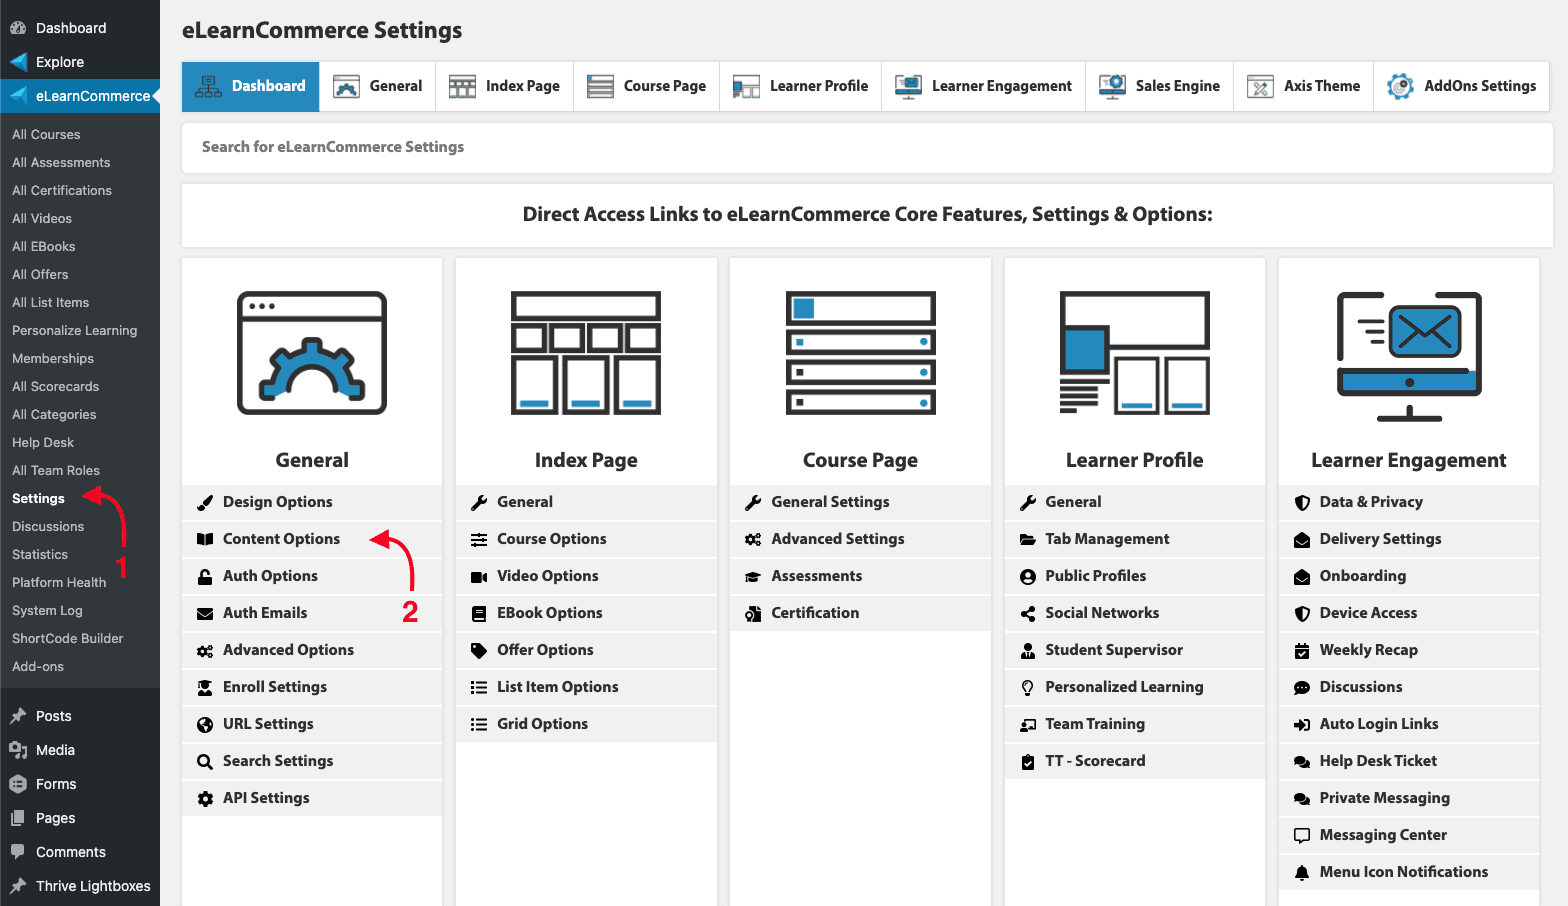Click the URL Settings globe icon
This screenshot has height=906, width=1568.
pos(205,725)
